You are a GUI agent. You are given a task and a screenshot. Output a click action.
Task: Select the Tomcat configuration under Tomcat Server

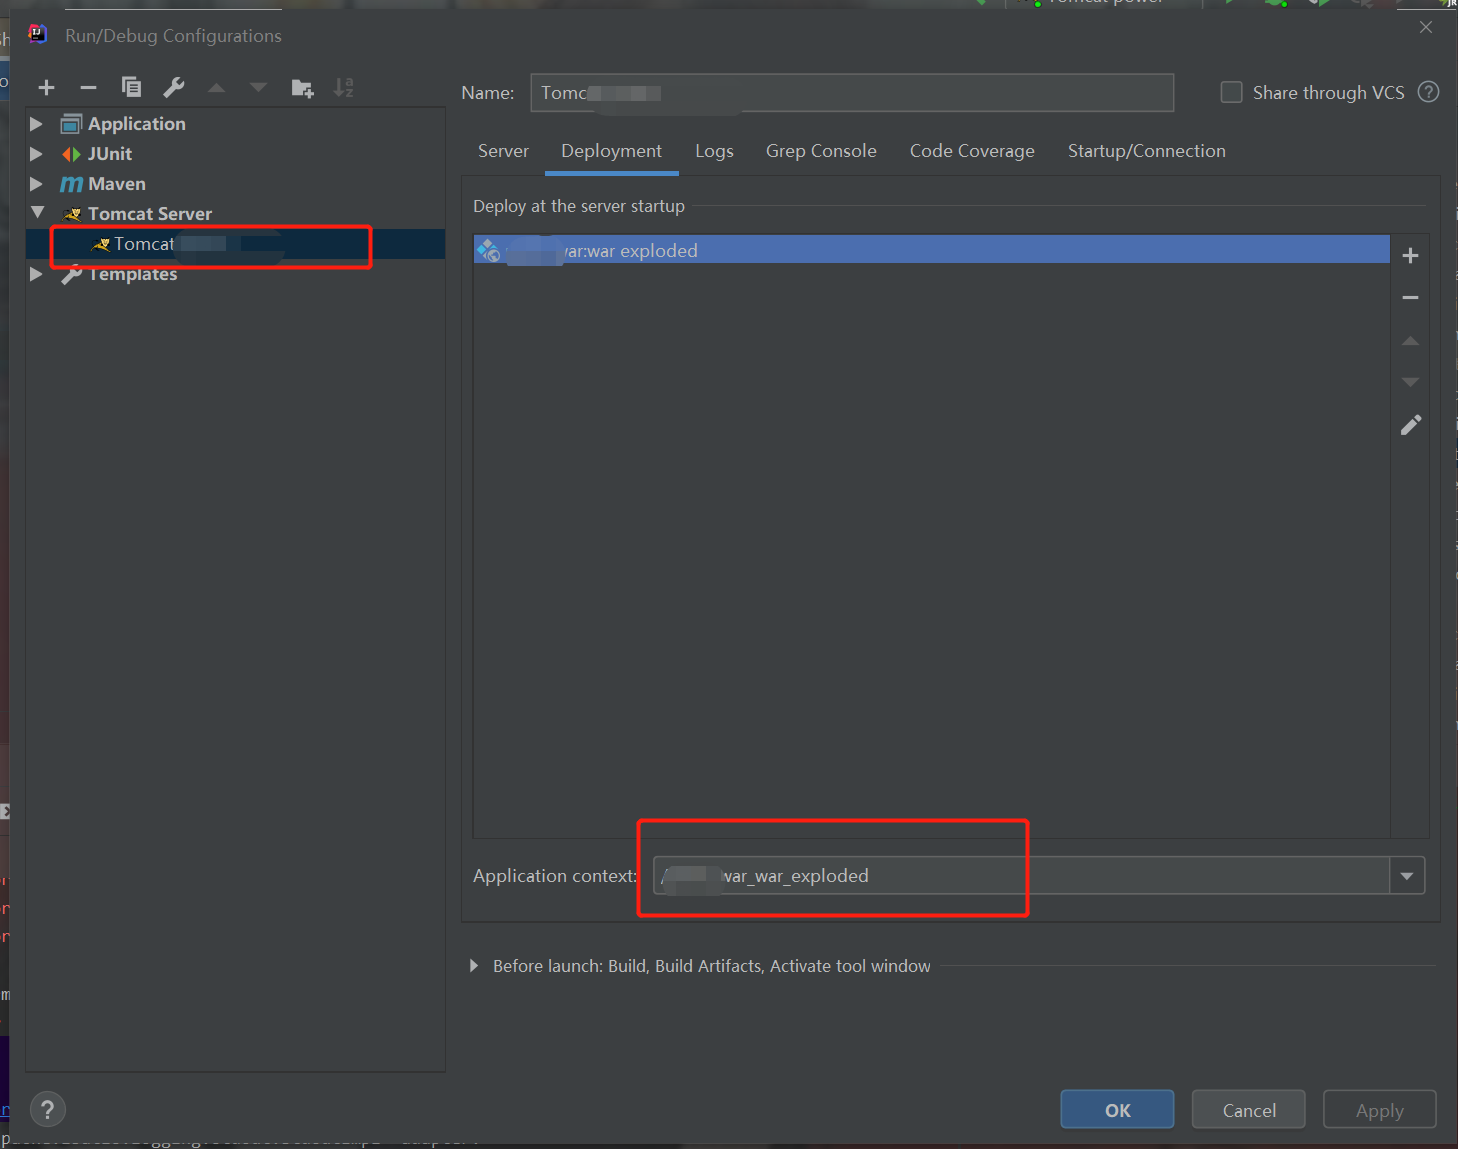(x=236, y=244)
